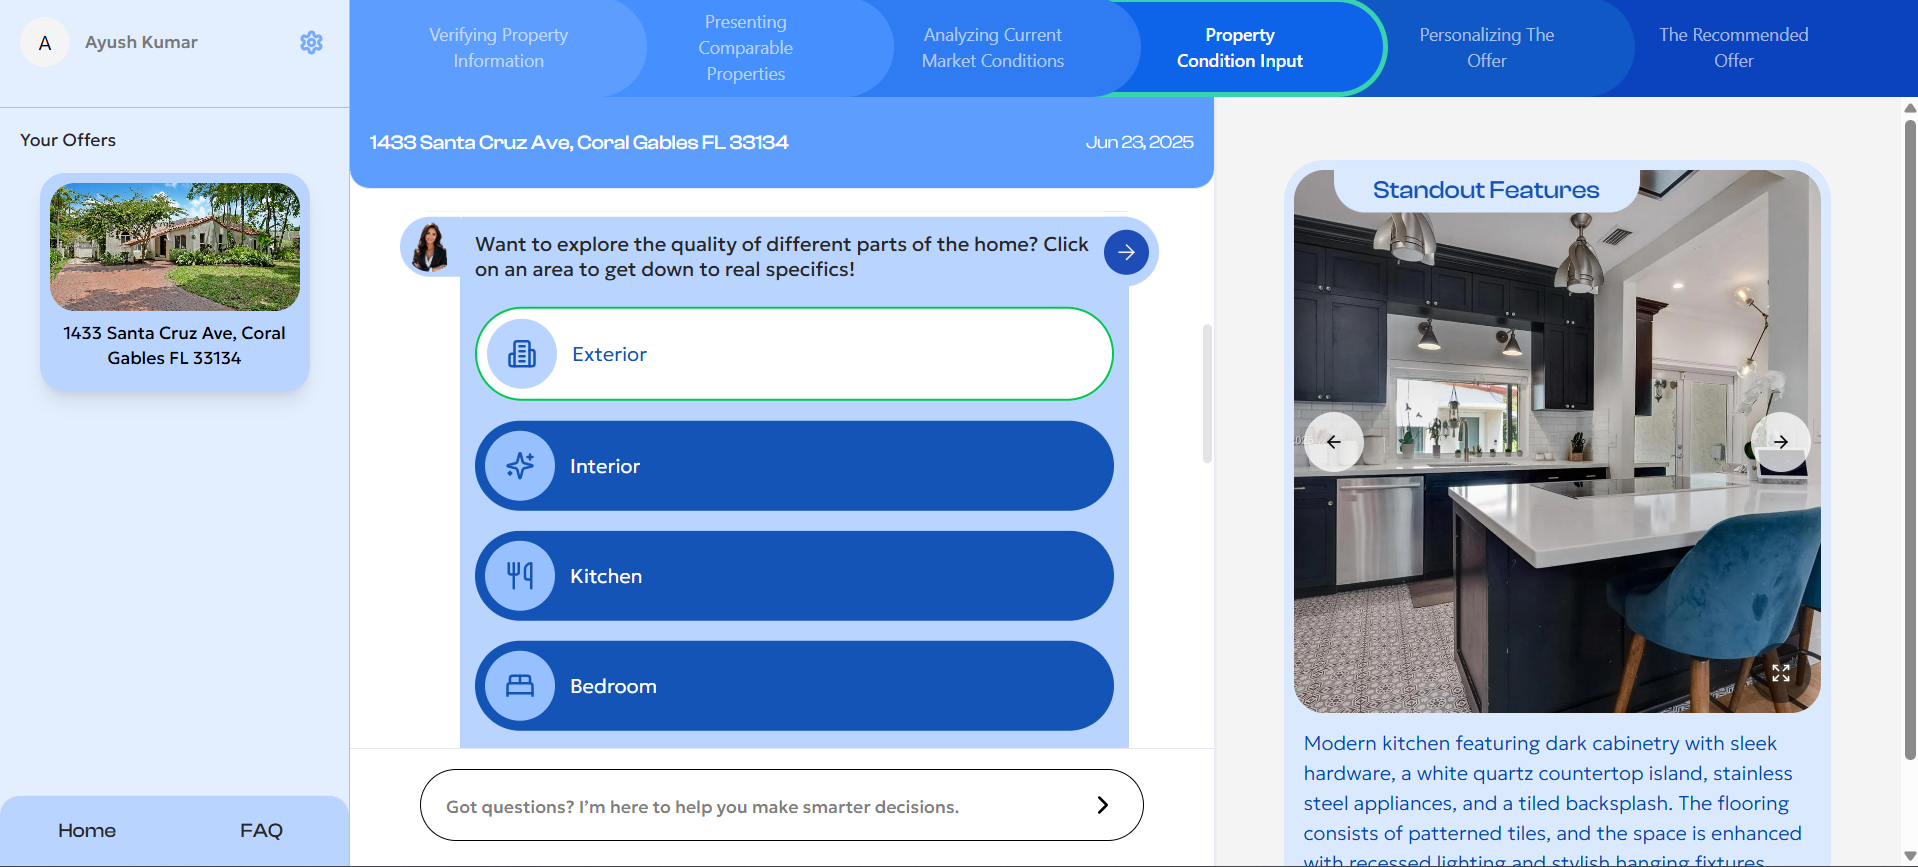Click the scrollbar down arrow
Screen dimensions: 1918x867
pyautogui.click(x=1910, y=857)
